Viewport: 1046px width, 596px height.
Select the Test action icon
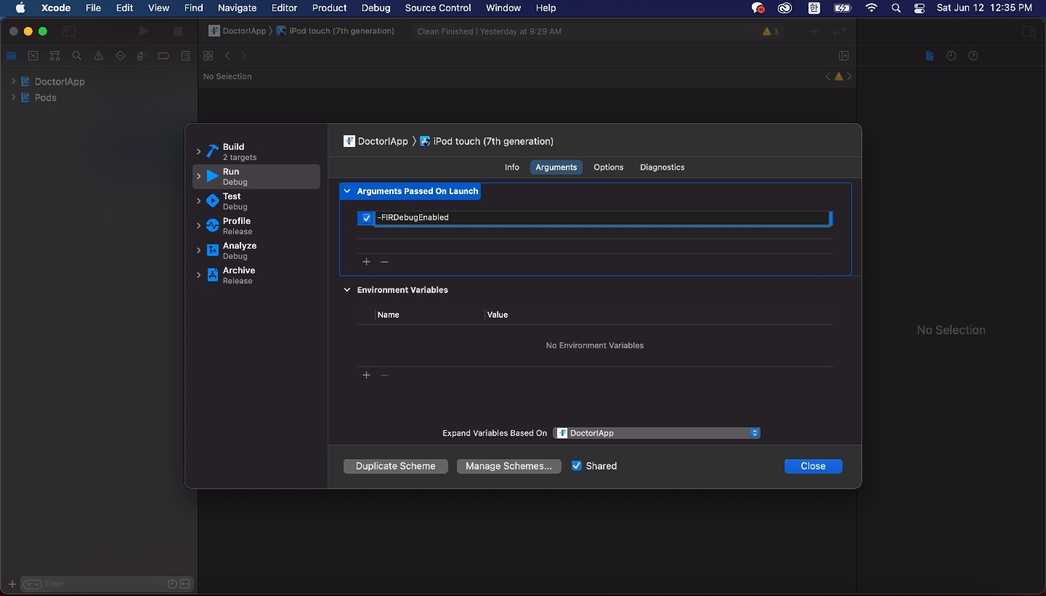tap(212, 201)
